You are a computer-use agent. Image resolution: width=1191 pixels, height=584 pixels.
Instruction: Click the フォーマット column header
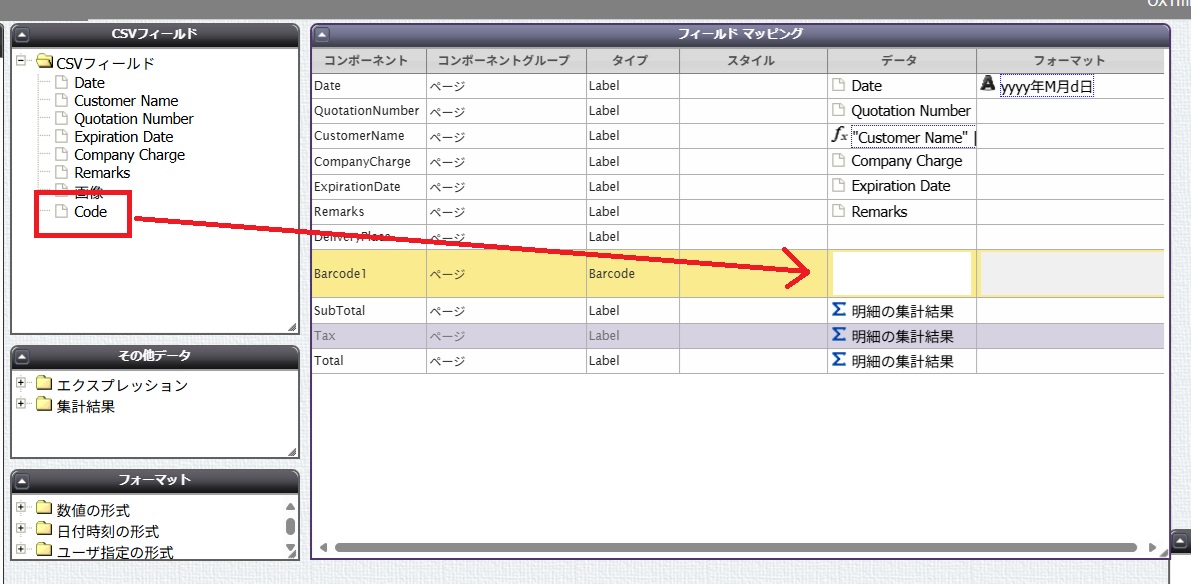pos(1069,60)
